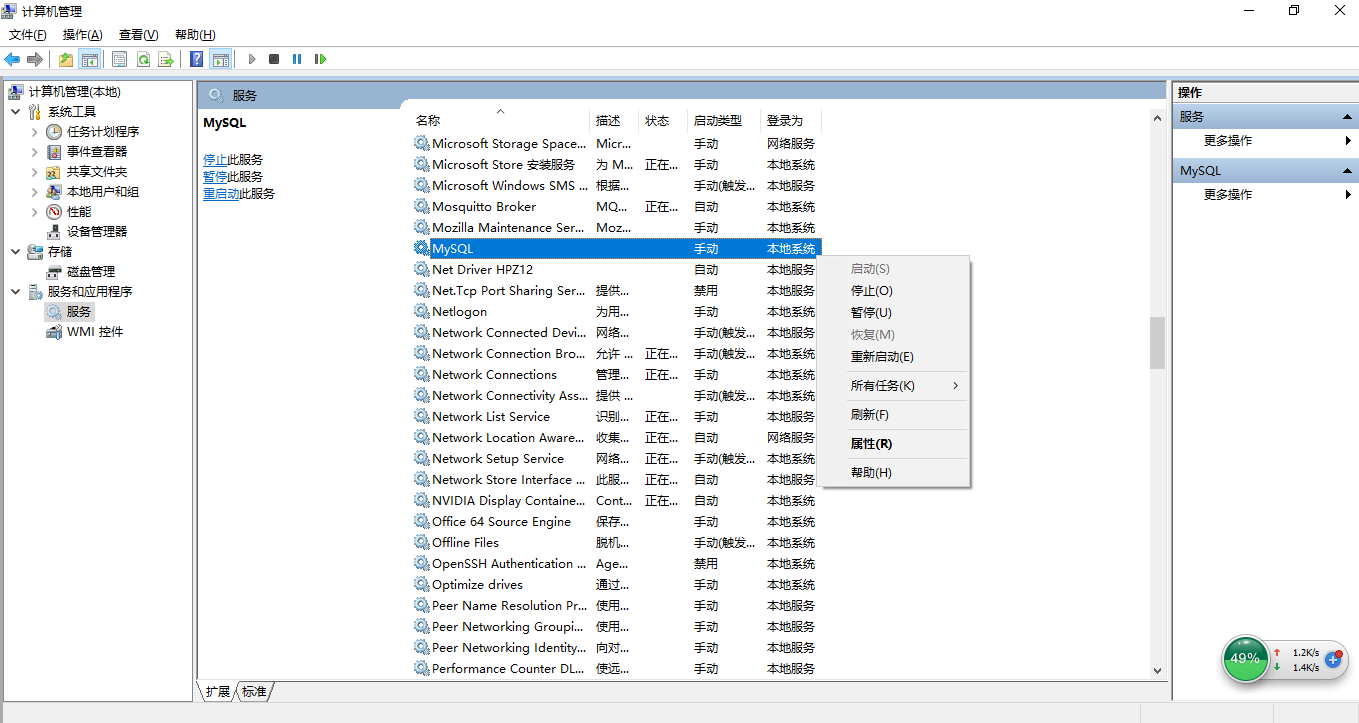
Task: Collapse the 服务和应用程序 tree node
Action: 15,292
